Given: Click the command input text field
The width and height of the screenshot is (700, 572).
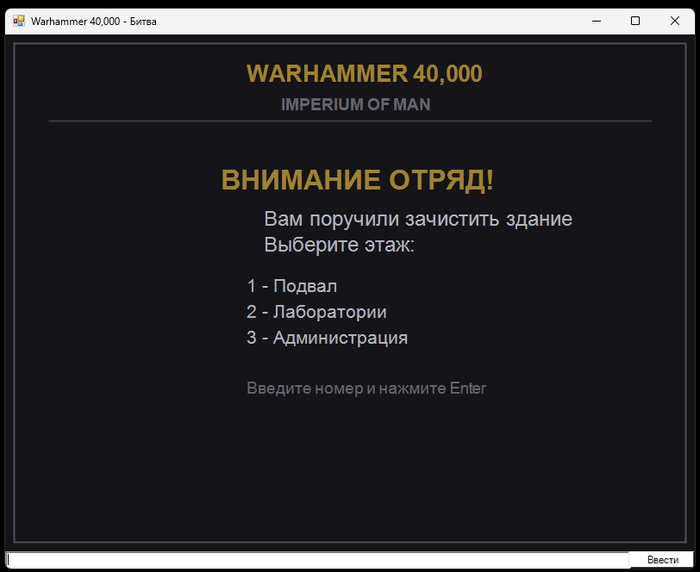Looking at the screenshot, I should (x=317, y=560).
